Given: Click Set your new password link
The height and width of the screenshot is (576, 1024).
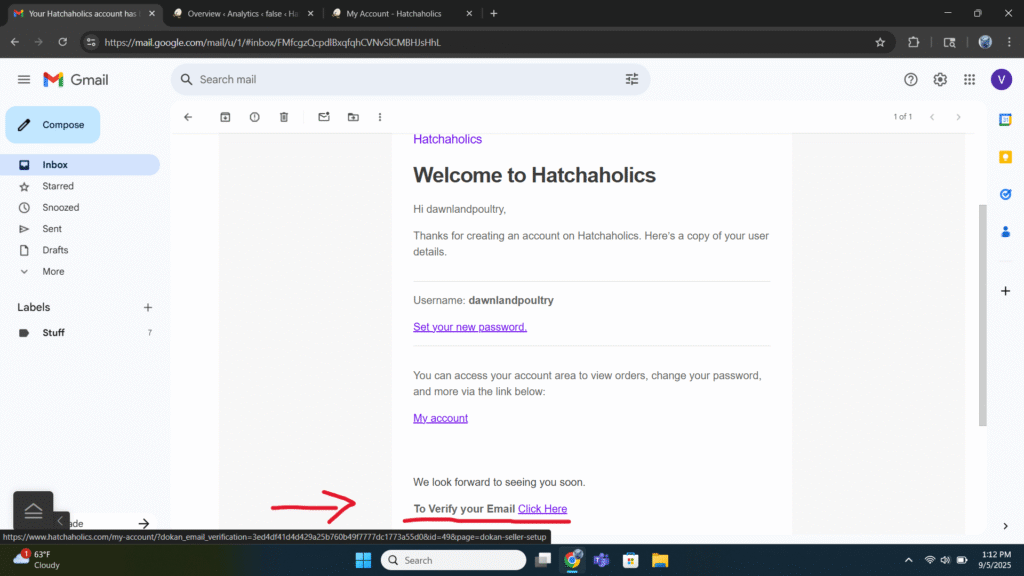Looking at the screenshot, I should pyautogui.click(x=470, y=327).
